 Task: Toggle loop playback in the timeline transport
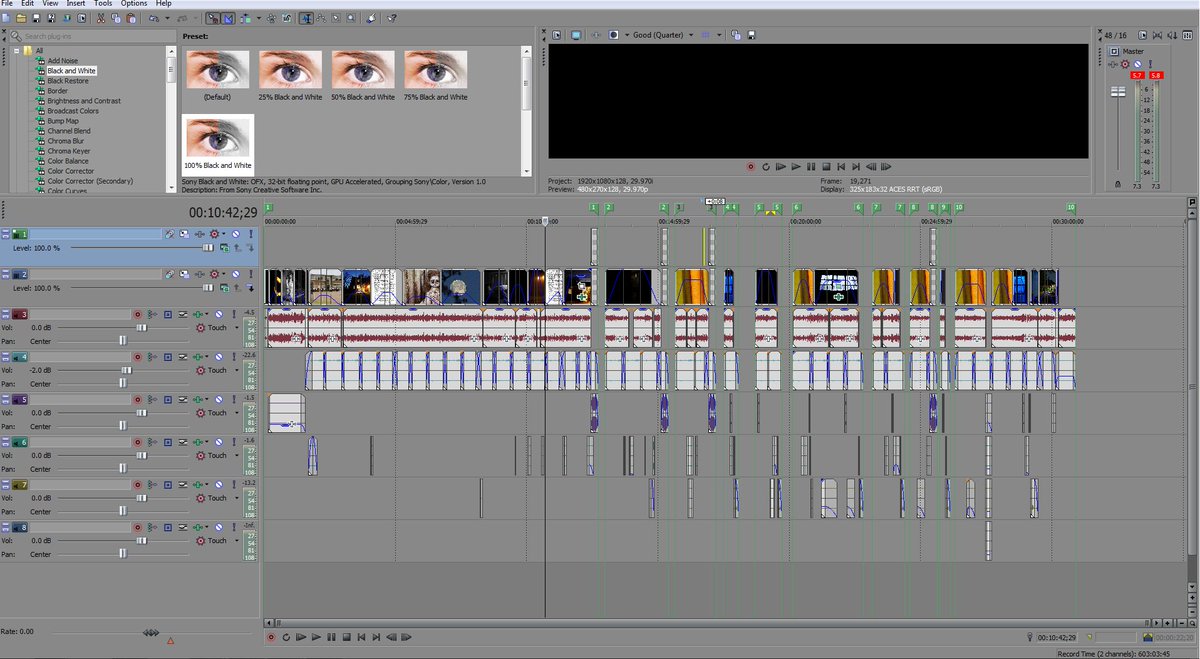[286, 636]
